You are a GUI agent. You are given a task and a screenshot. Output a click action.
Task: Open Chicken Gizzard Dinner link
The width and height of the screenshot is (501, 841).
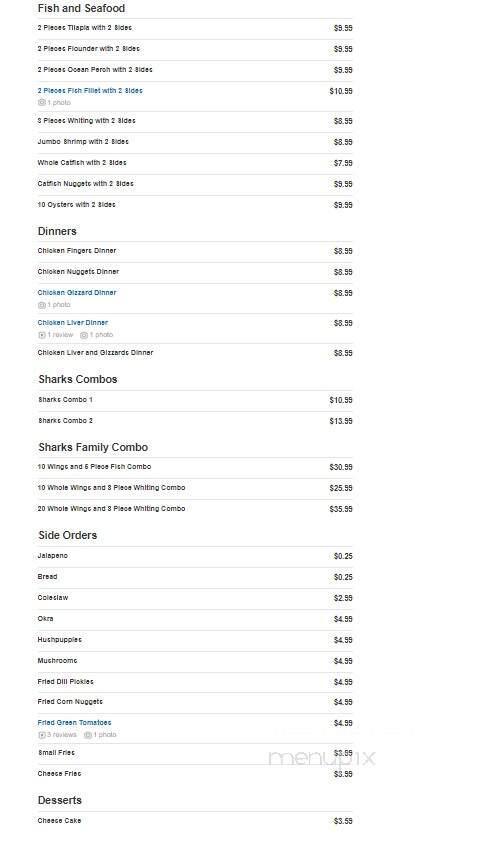click(77, 293)
